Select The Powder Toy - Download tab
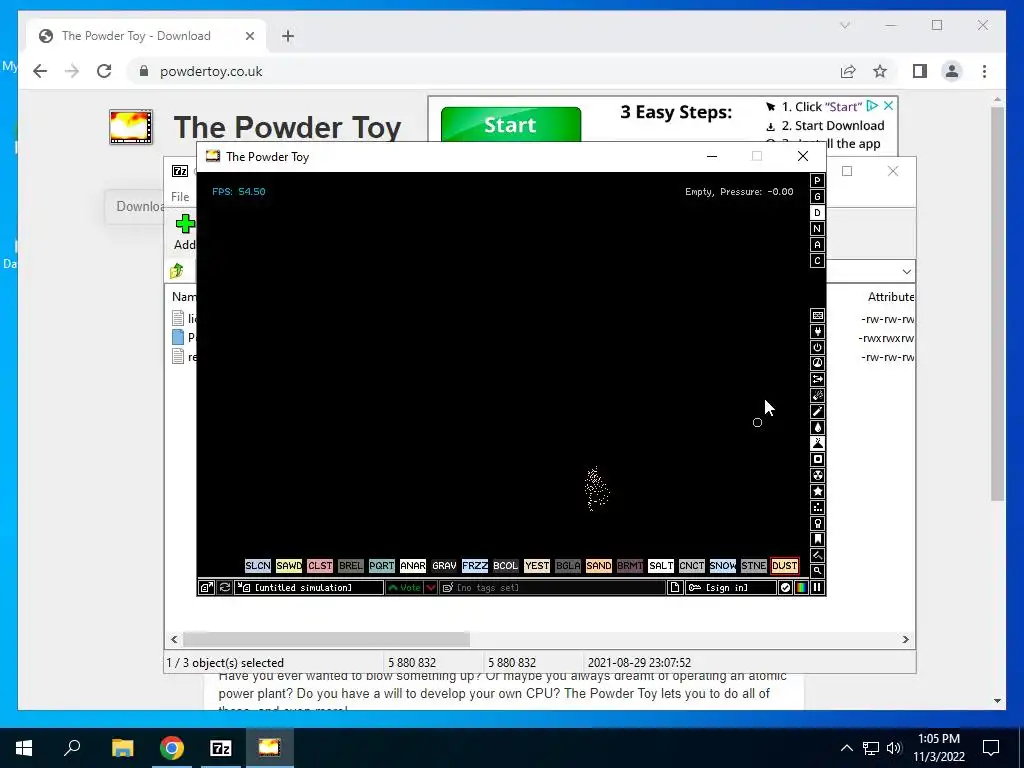The width and height of the screenshot is (1024, 768). point(146,36)
